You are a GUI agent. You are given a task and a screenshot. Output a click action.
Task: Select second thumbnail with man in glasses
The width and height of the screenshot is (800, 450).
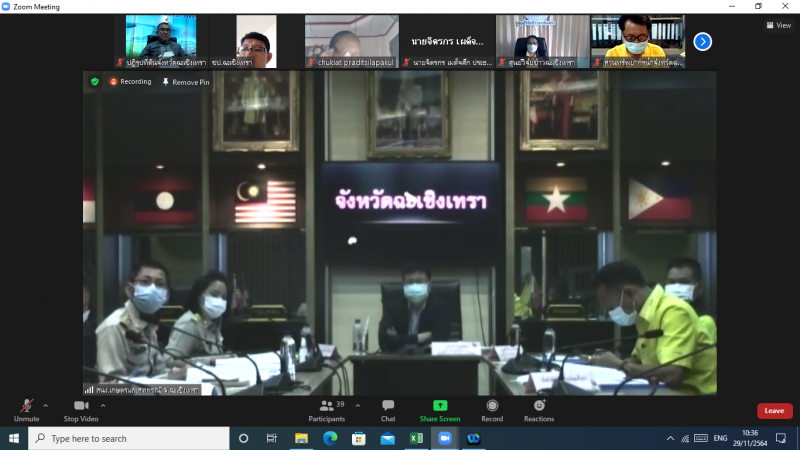coord(256,41)
